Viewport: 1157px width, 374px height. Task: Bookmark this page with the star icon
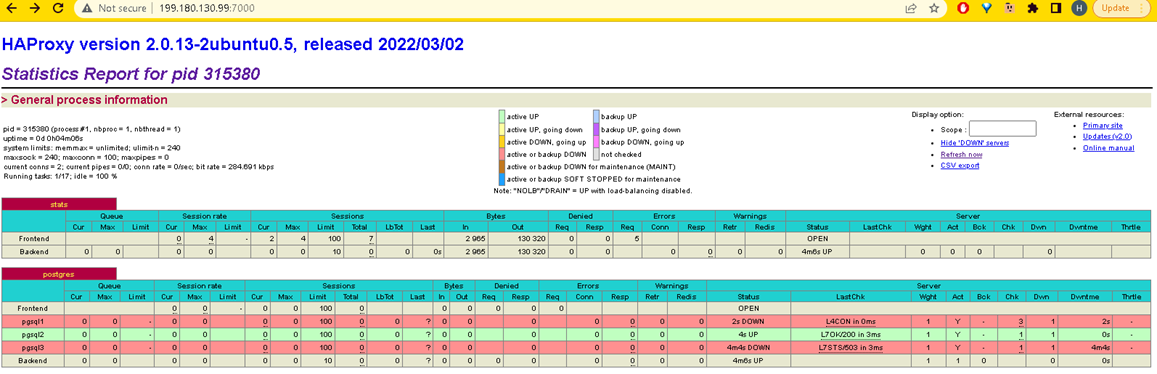tap(934, 8)
